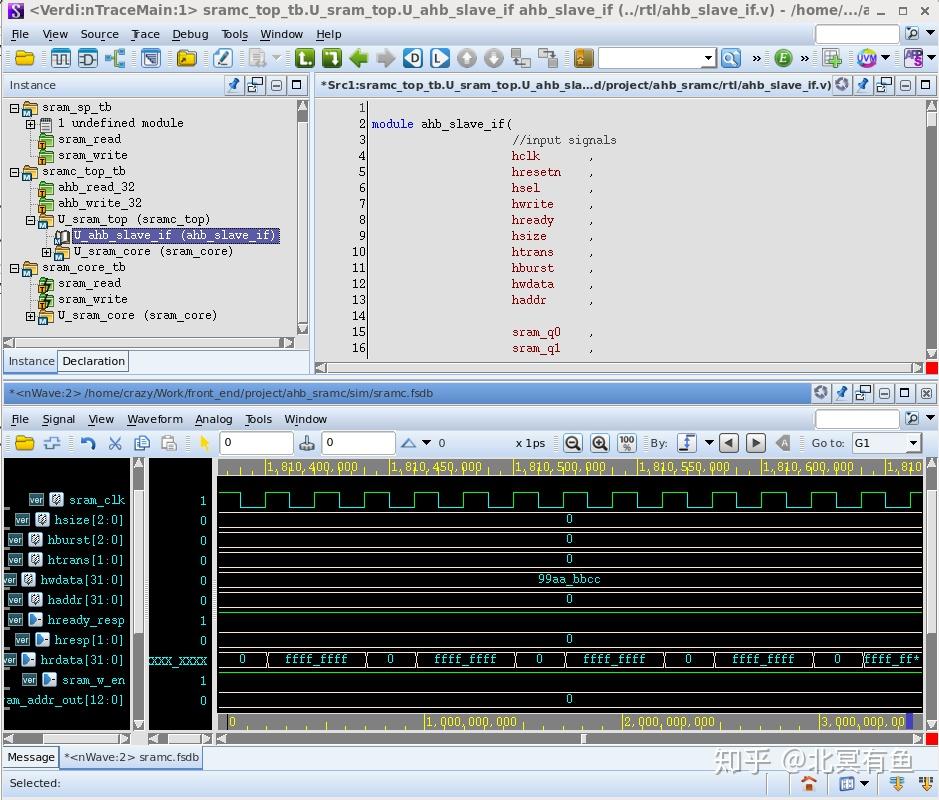The width and height of the screenshot is (939, 800).
Task: Click the scissors cut icon in nWave
Action: (x=115, y=443)
